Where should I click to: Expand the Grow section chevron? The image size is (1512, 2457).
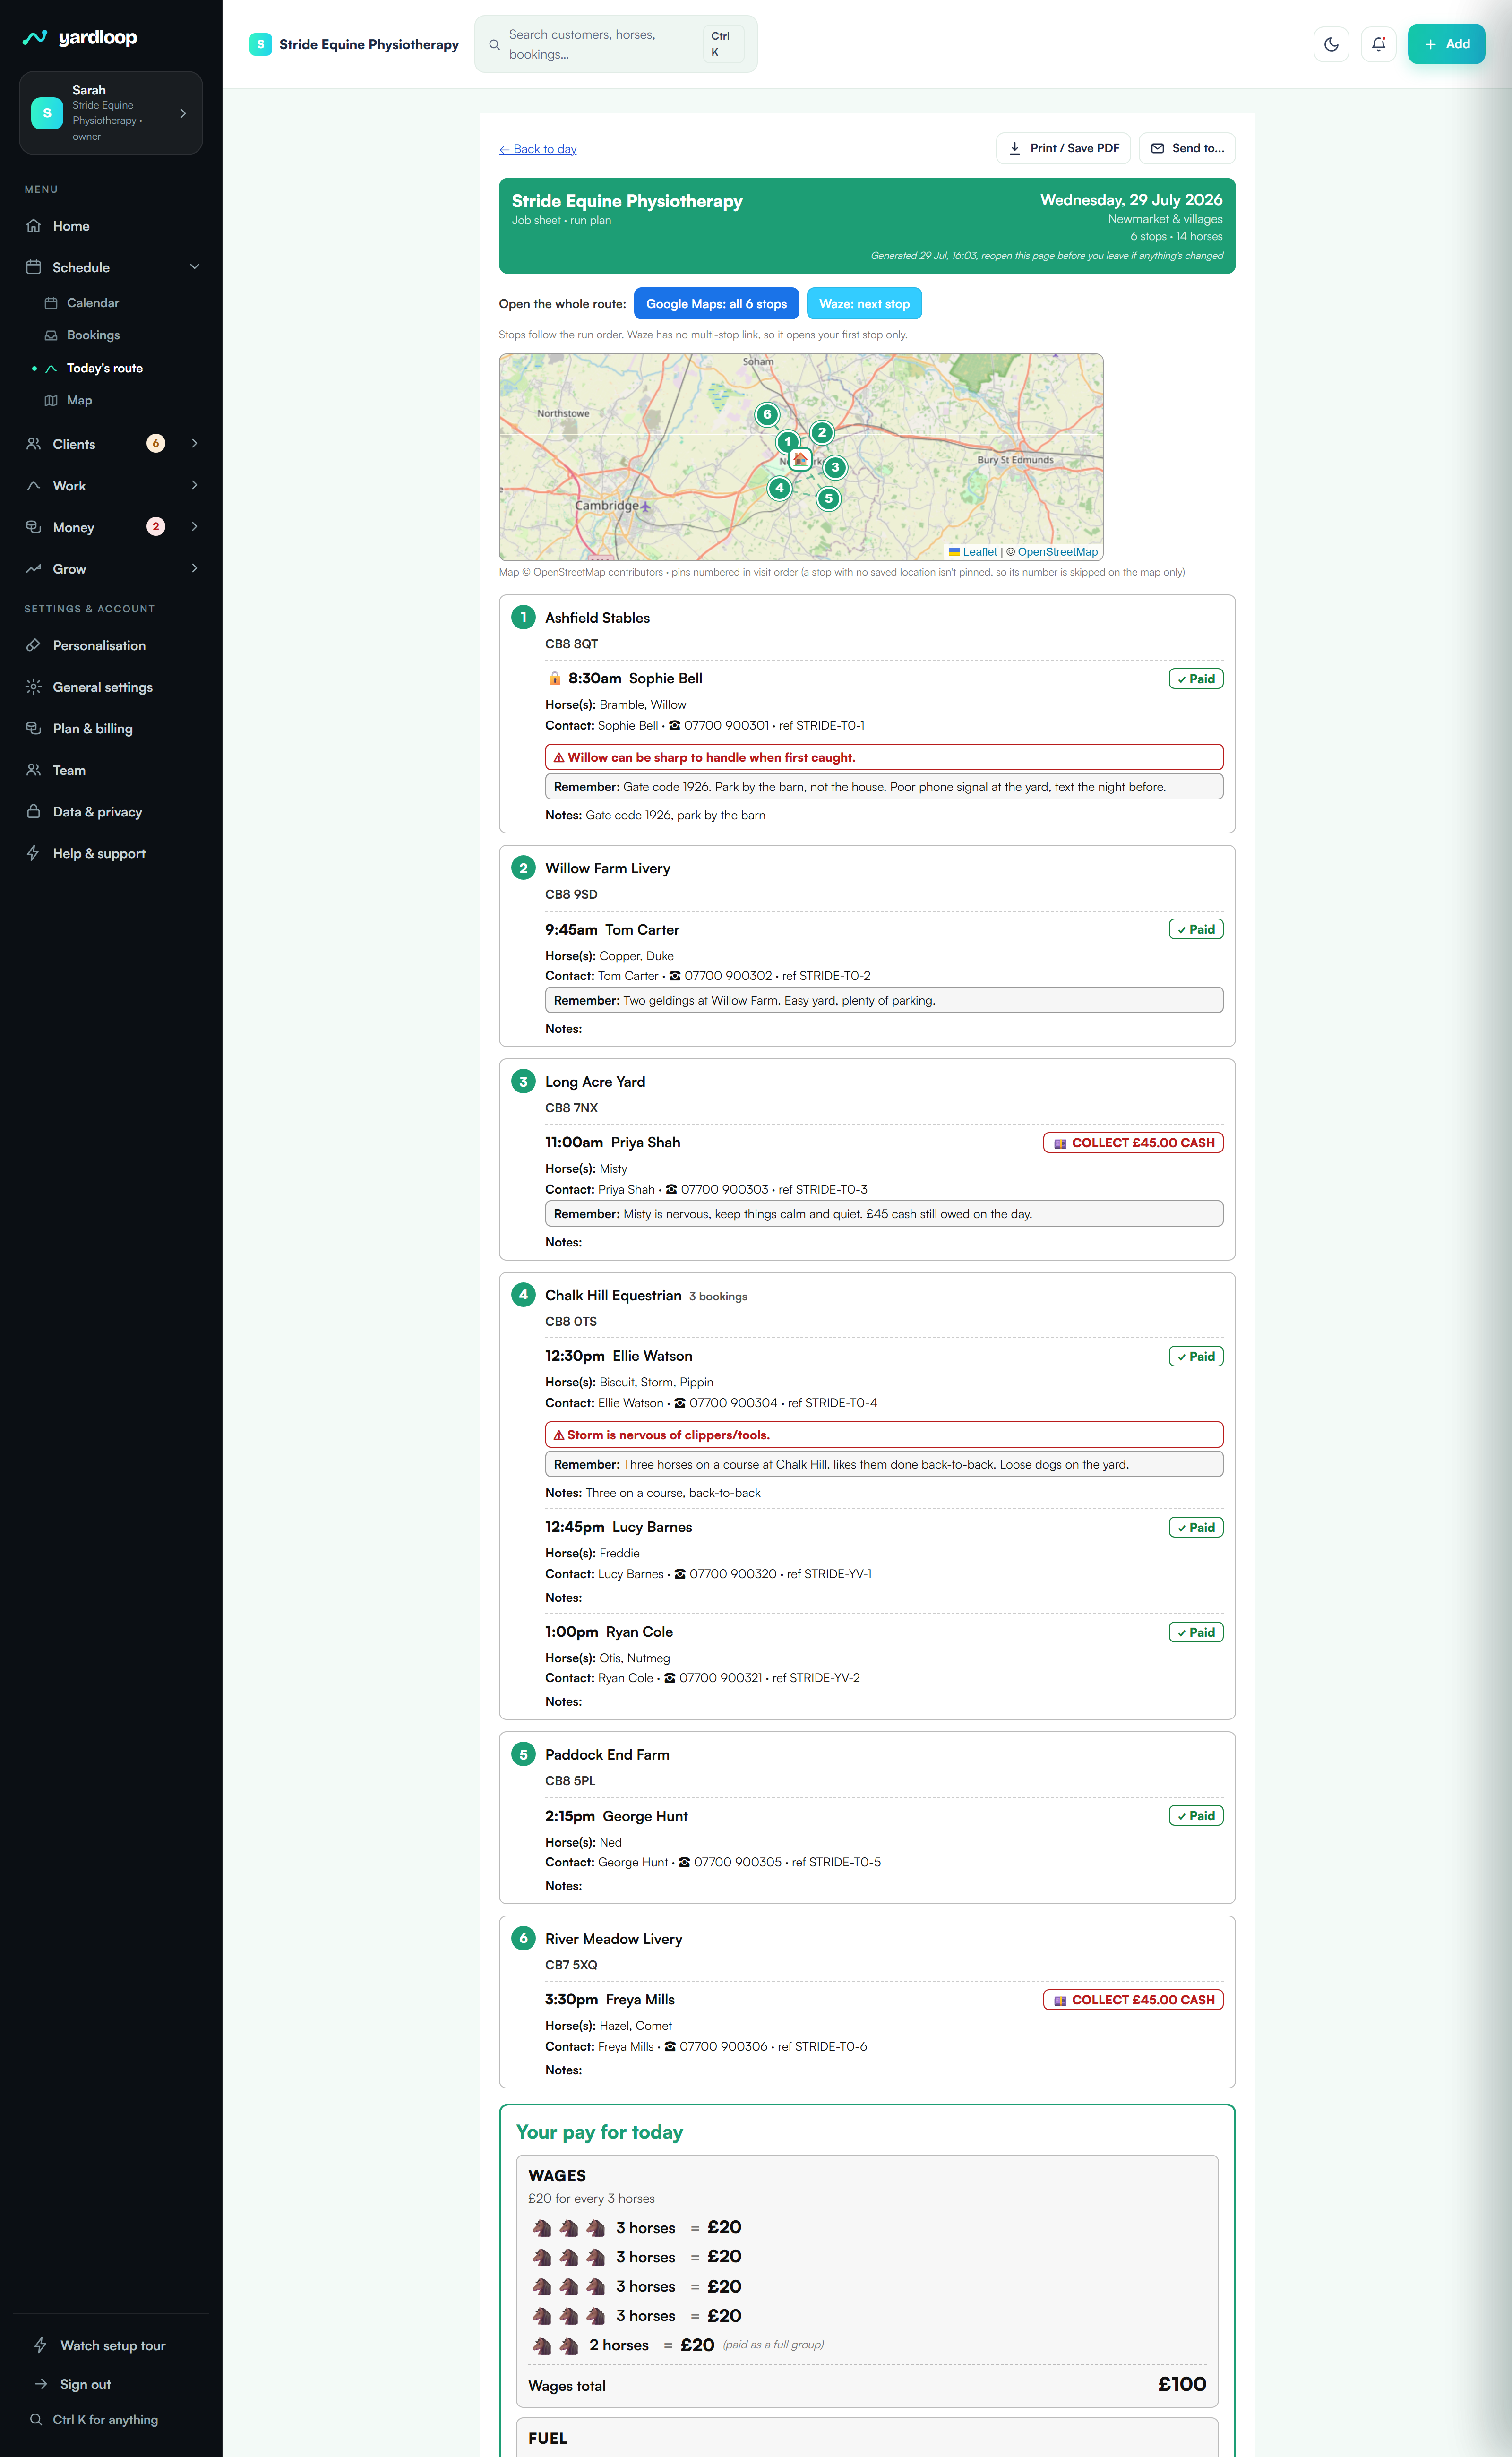click(x=194, y=568)
